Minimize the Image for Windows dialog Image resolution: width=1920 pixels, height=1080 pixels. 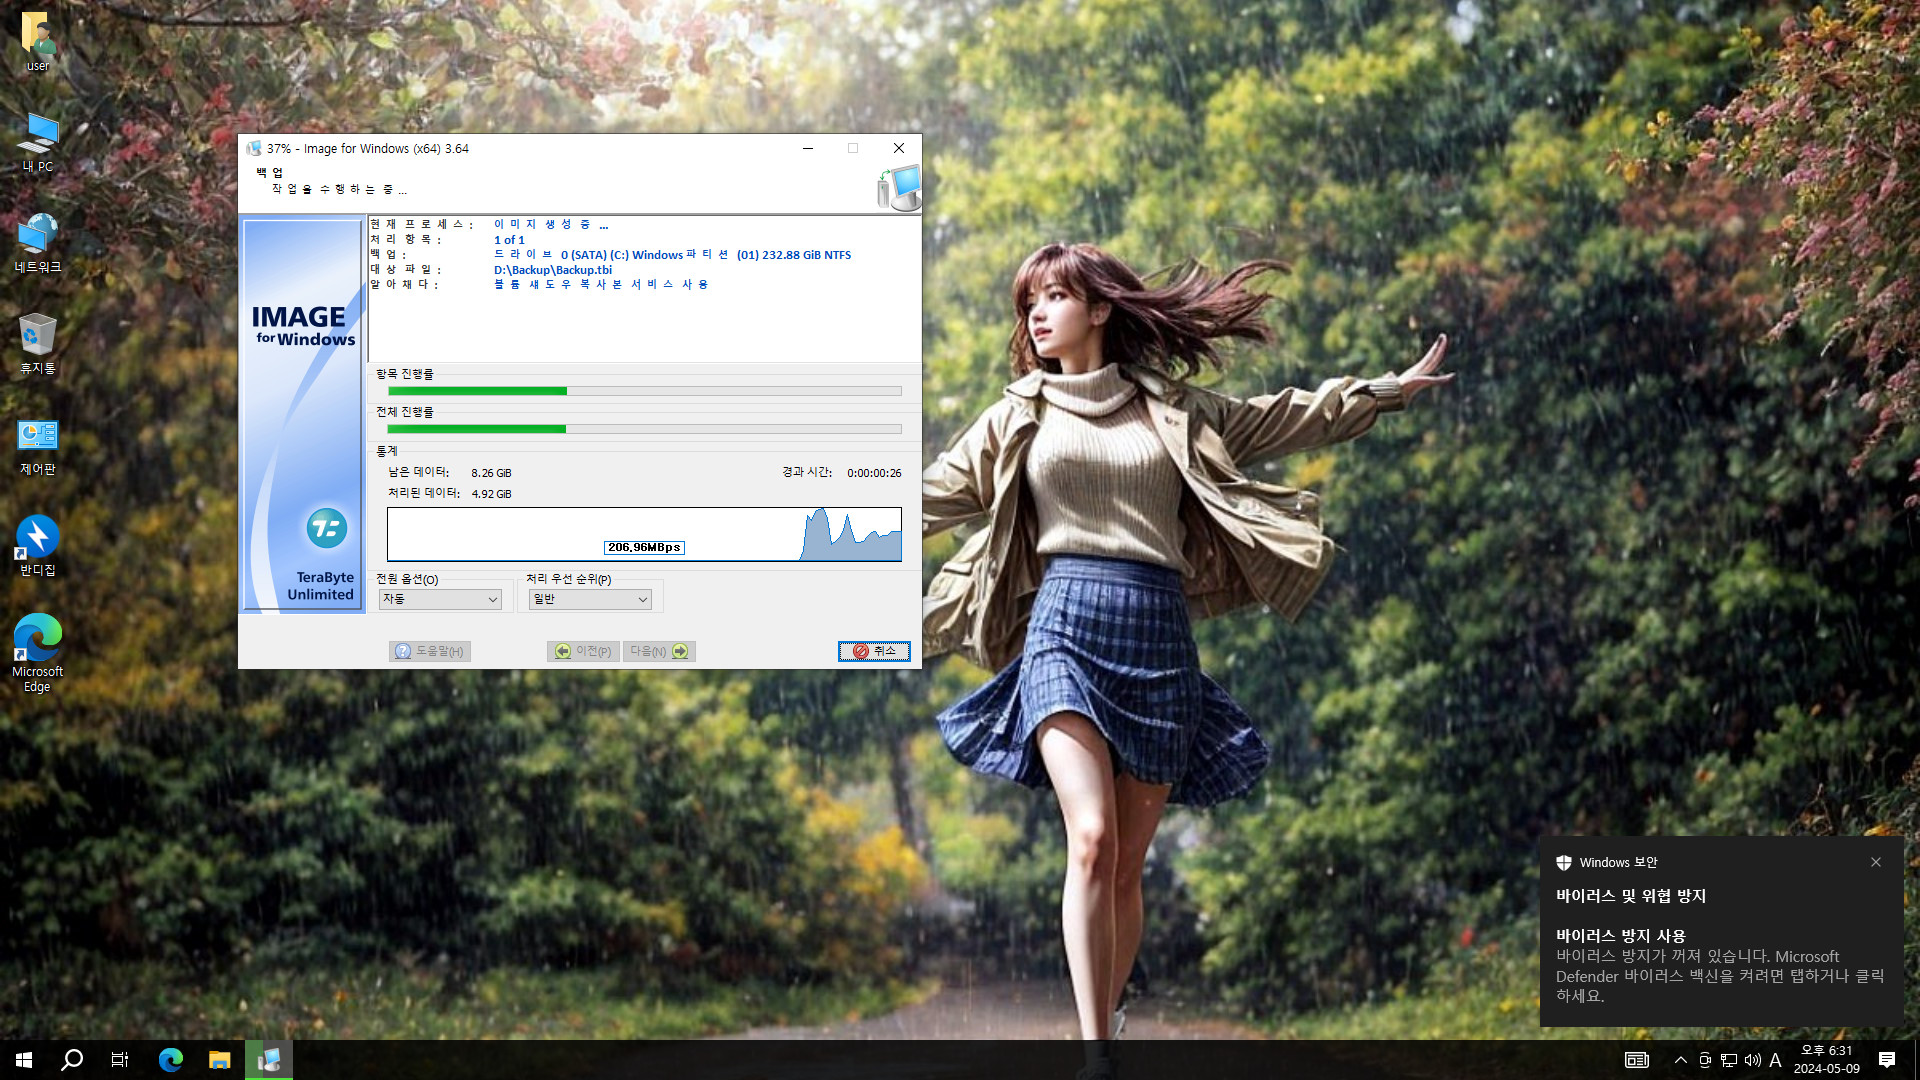pos(807,148)
